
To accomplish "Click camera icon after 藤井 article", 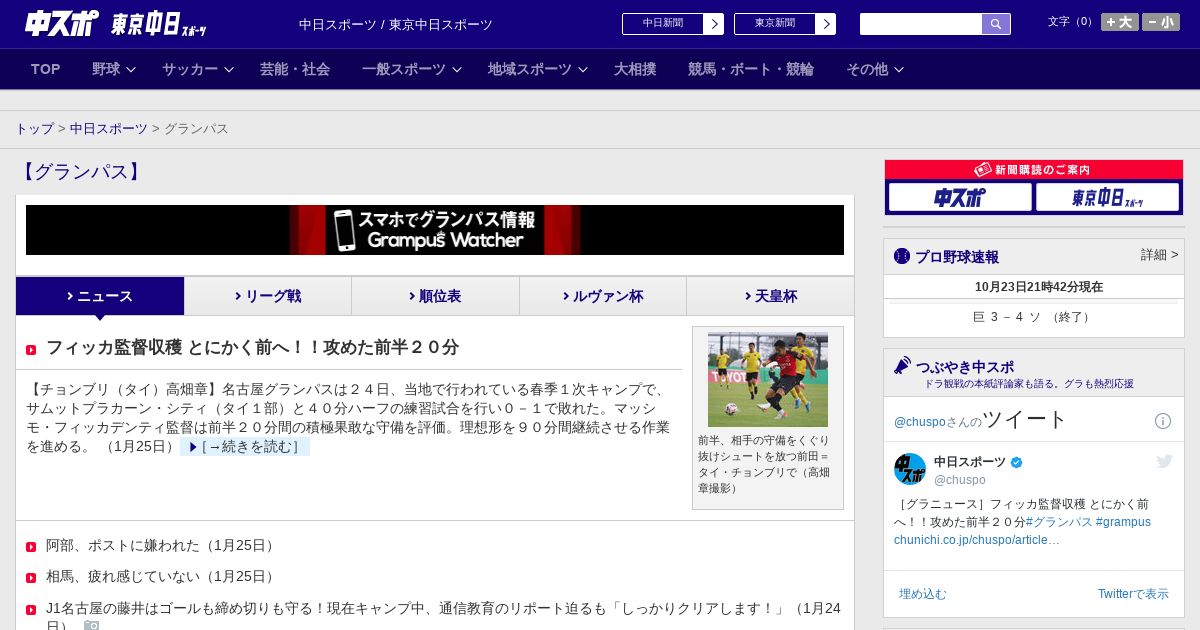I will pyautogui.click(x=92, y=626).
